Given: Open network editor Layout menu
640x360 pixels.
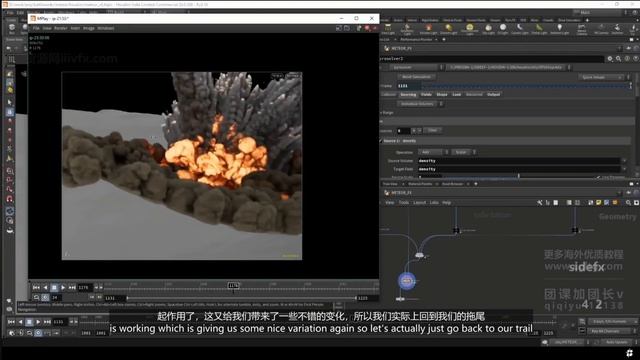Looking at the screenshot, I should coord(419,202).
